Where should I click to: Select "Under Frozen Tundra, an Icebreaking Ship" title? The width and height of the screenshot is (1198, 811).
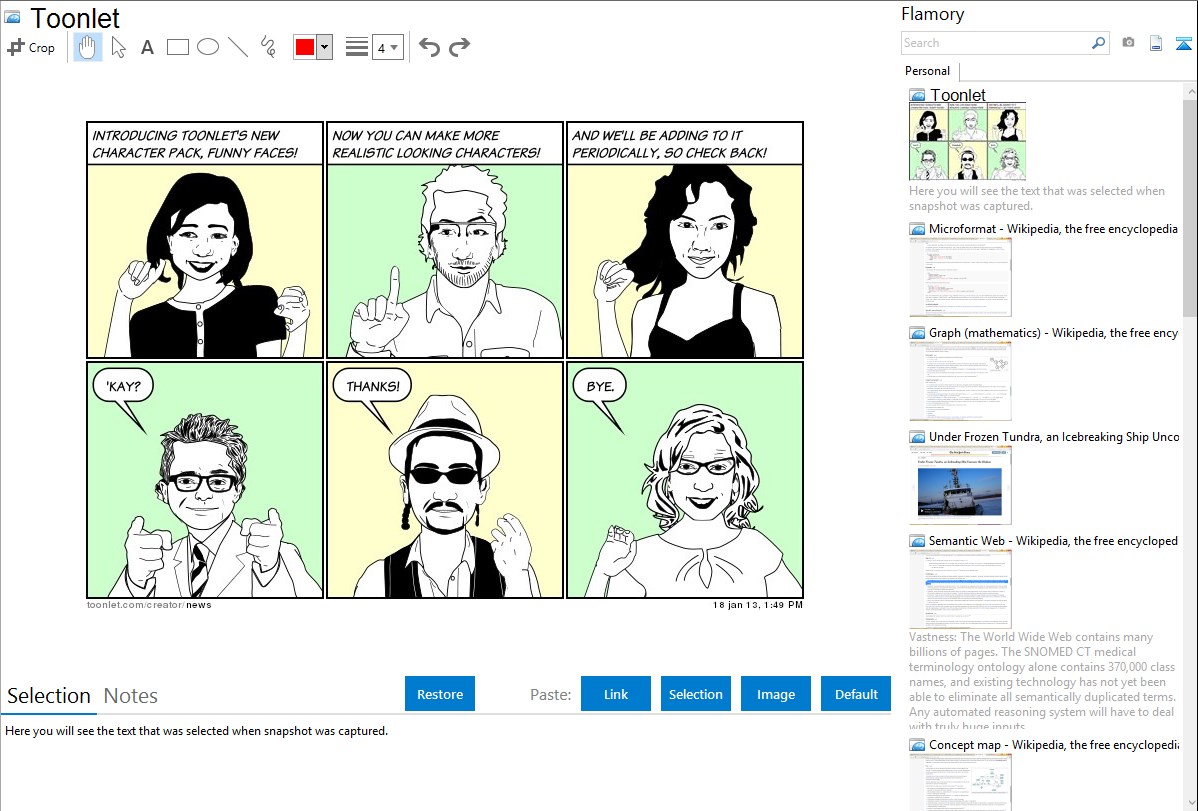[1054, 437]
